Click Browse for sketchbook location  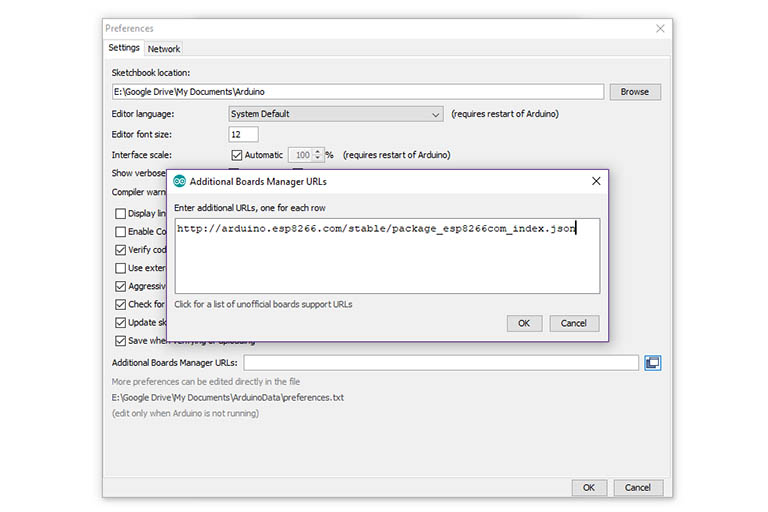[x=635, y=92]
